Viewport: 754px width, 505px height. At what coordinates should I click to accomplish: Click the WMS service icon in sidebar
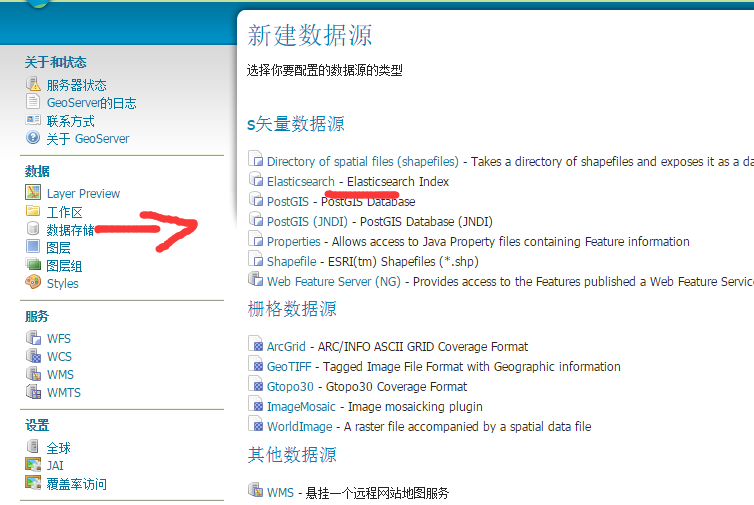[x=34, y=373]
